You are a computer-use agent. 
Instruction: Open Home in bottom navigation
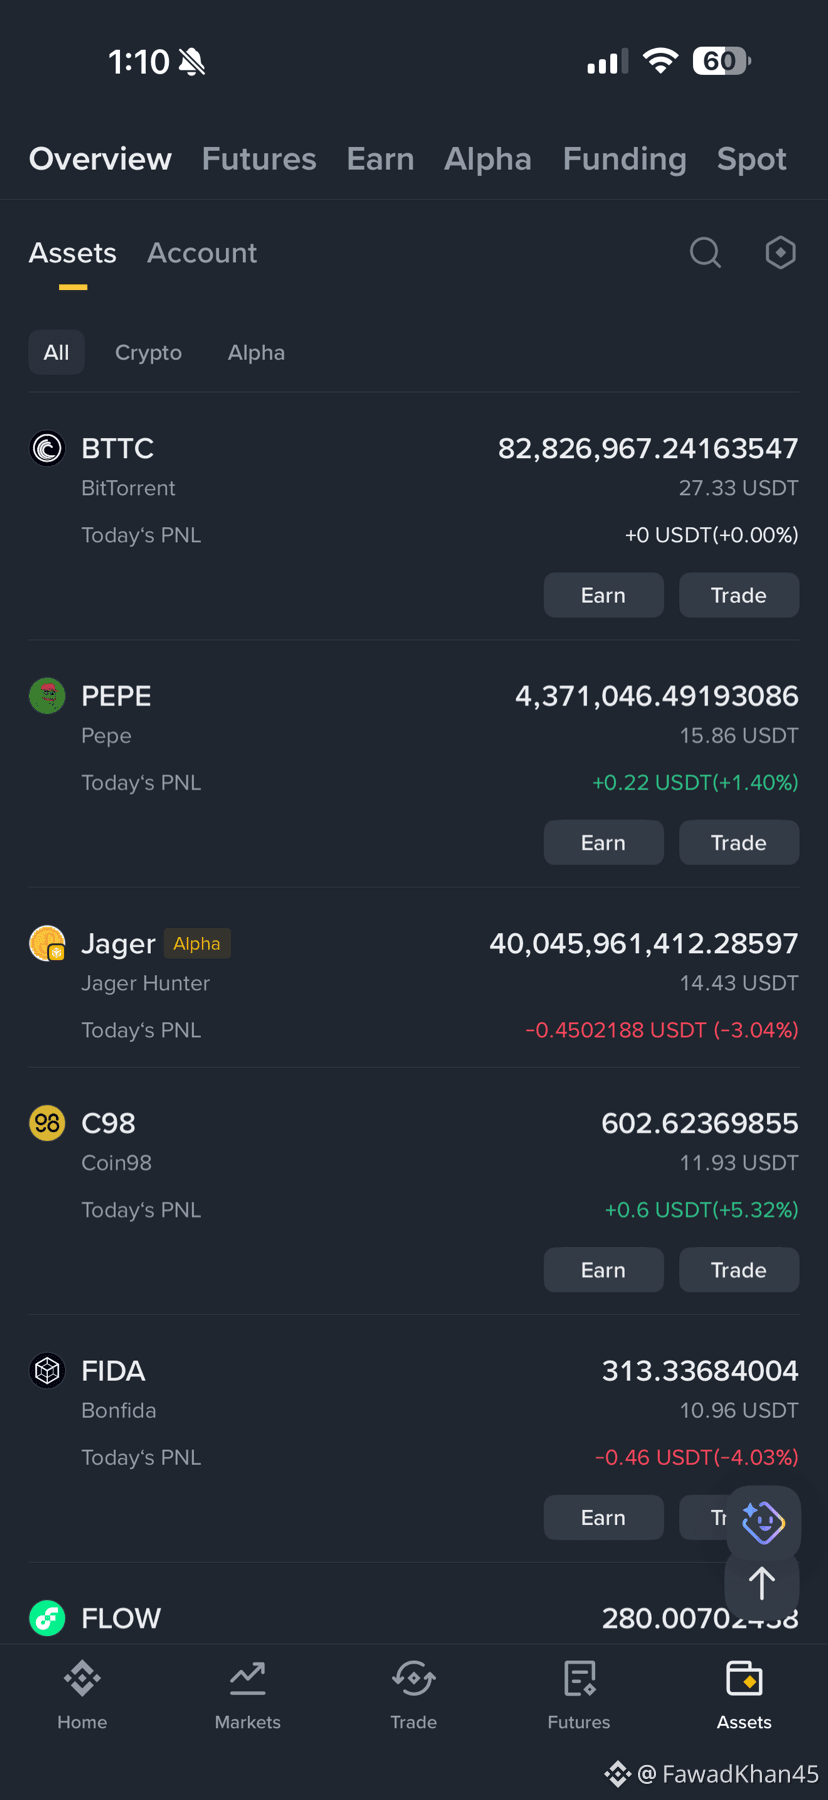82,1695
